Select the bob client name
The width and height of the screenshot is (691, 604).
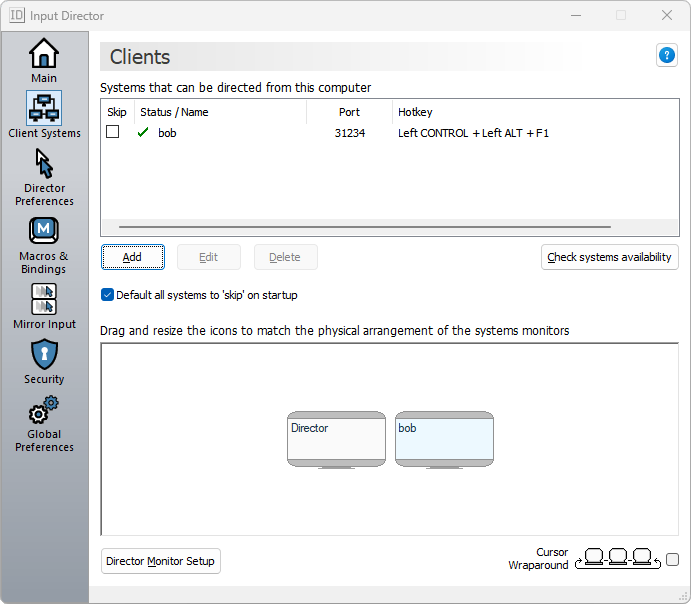(x=167, y=133)
